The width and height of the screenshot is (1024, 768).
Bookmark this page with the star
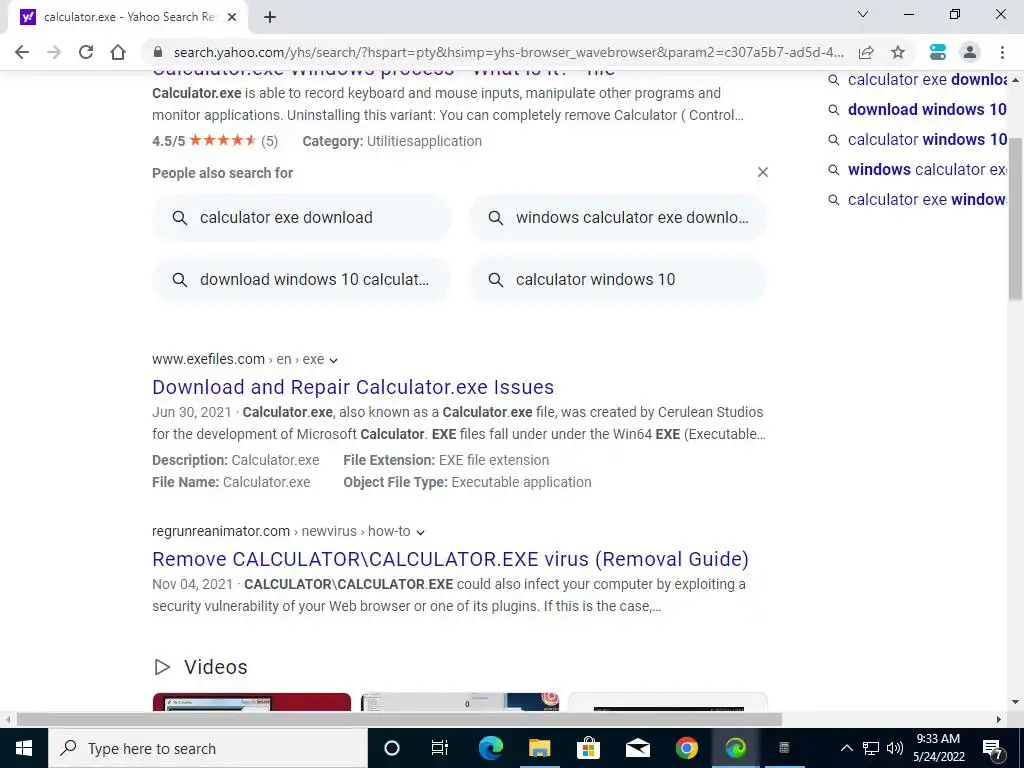[898, 52]
